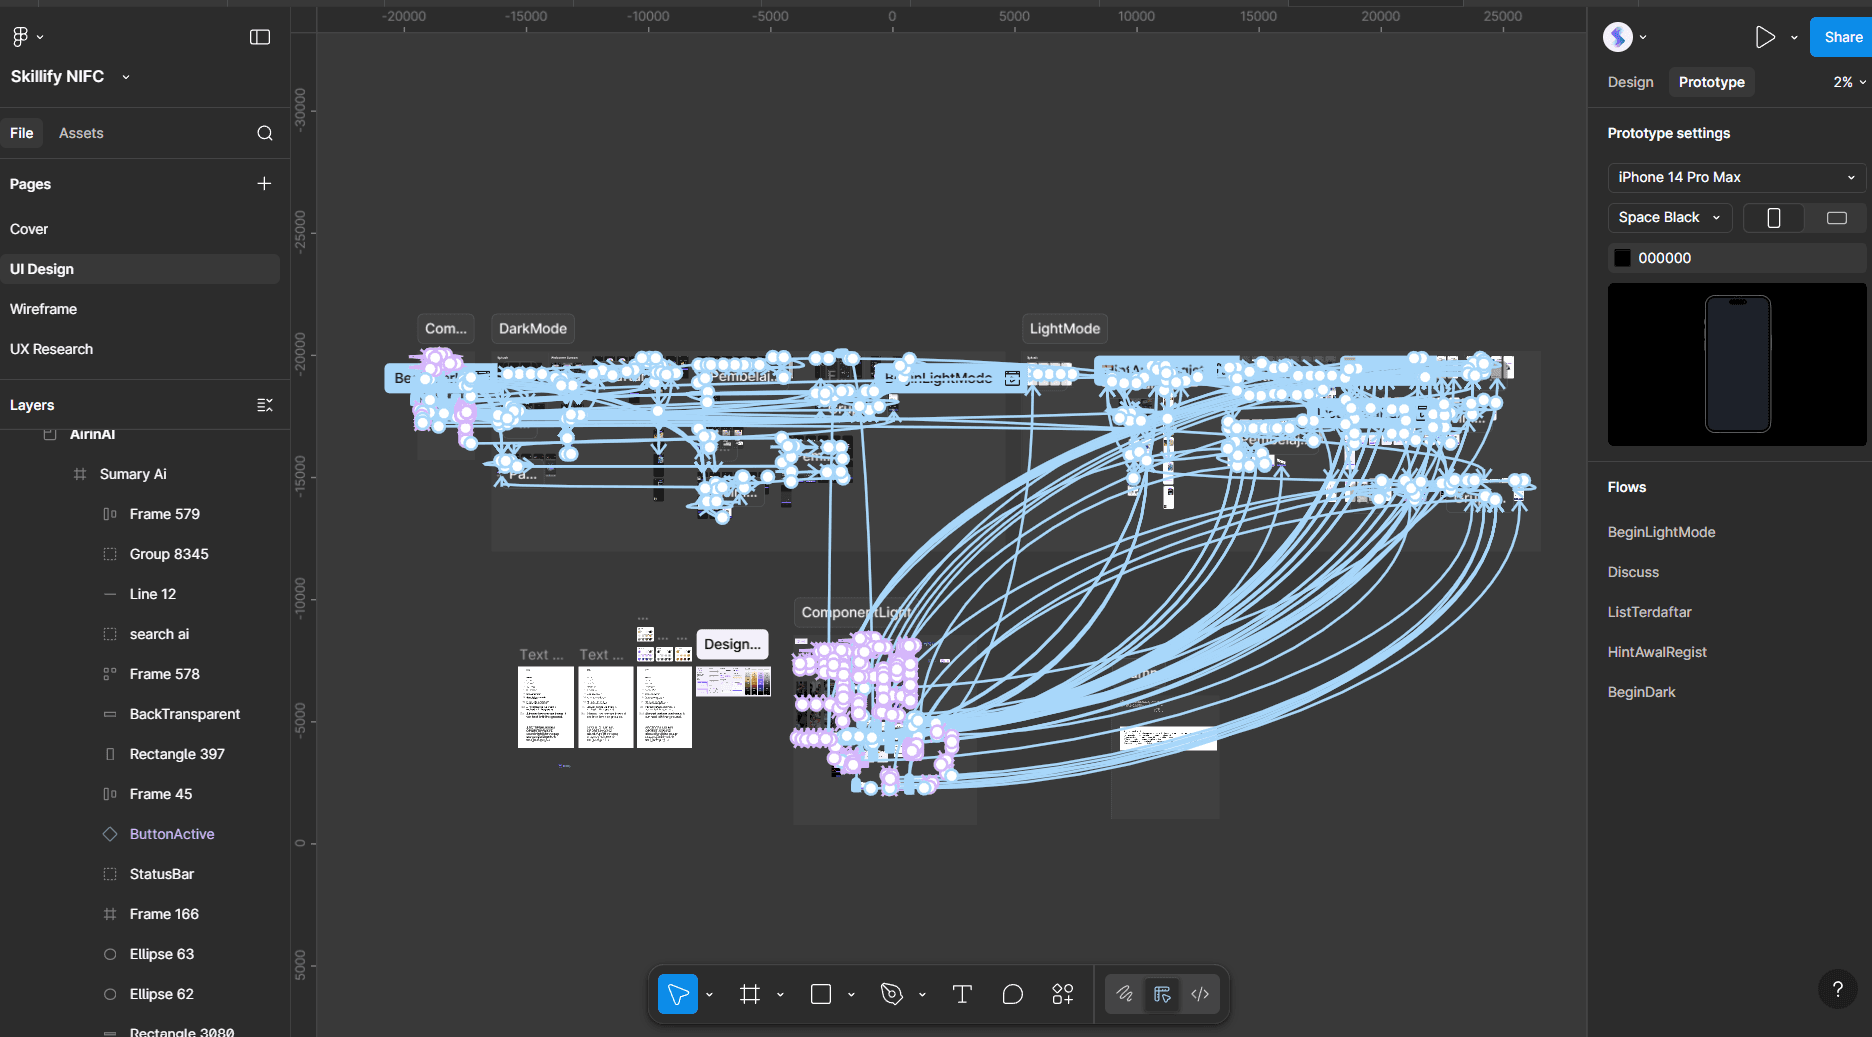Select the DarkMode section label on canvas
Screen dimensions: 1872x1037
tap(533, 329)
